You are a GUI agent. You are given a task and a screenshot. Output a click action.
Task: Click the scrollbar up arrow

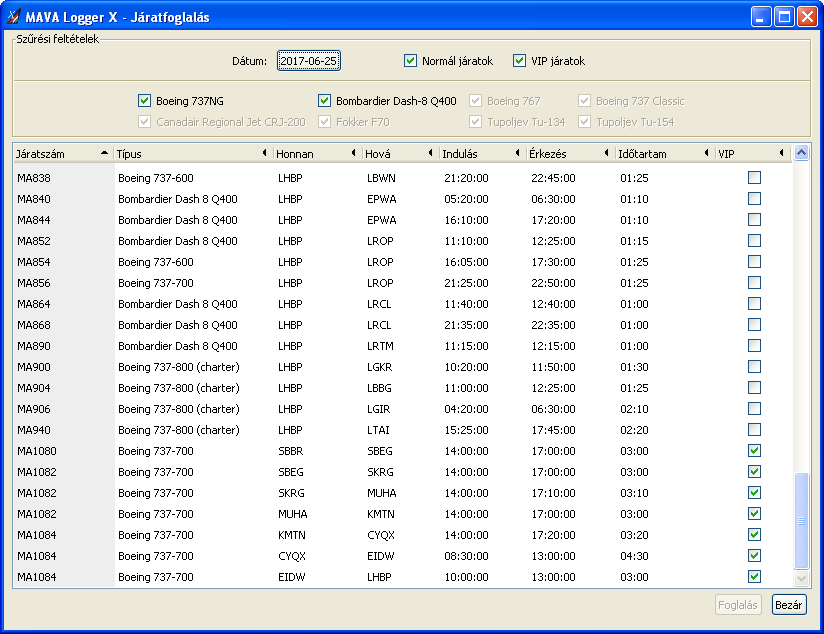coord(801,153)
